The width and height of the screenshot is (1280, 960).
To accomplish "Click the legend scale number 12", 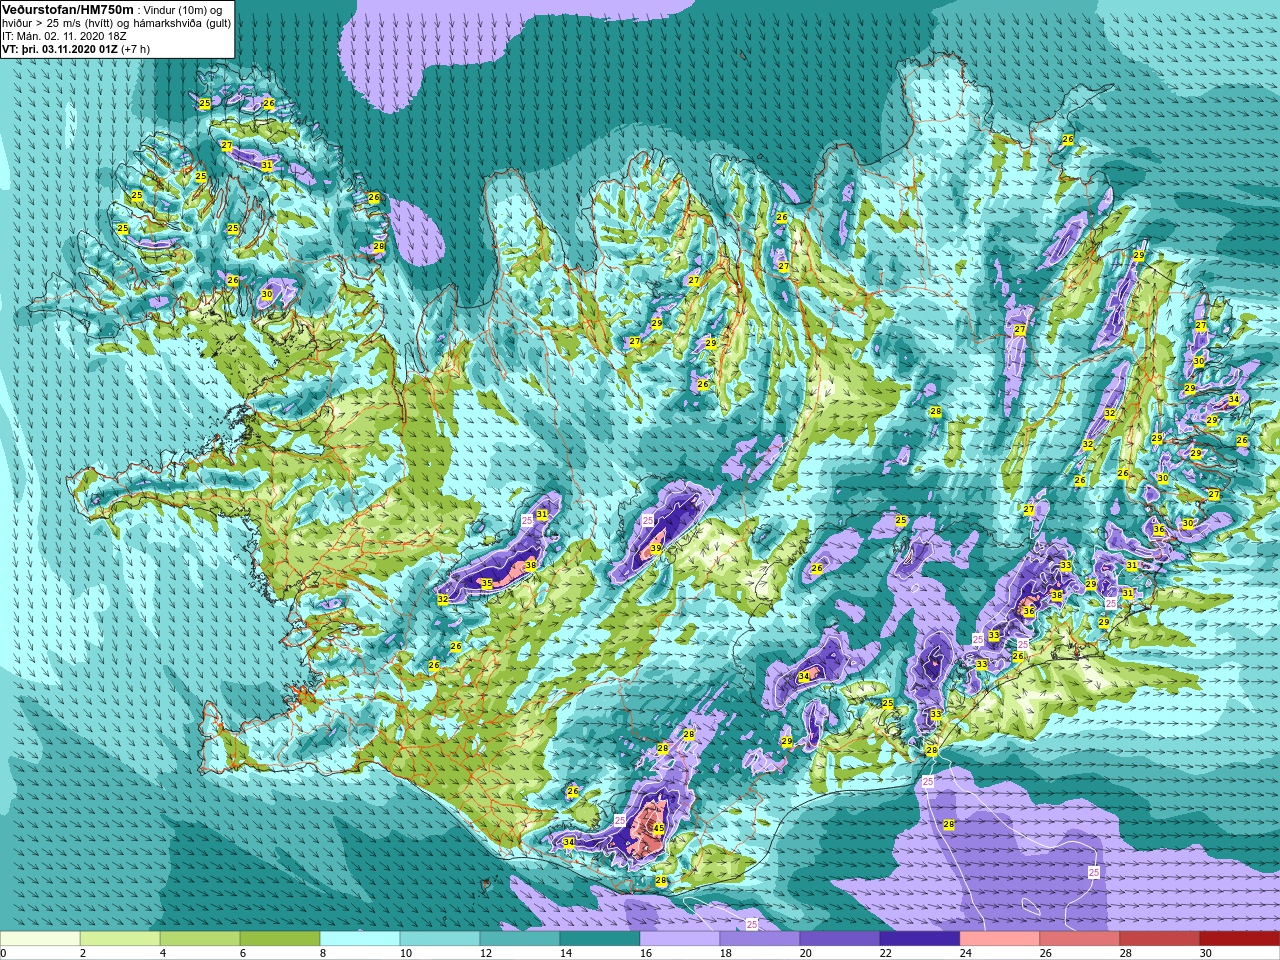I will pyautogui.click(x=487, y=953).
